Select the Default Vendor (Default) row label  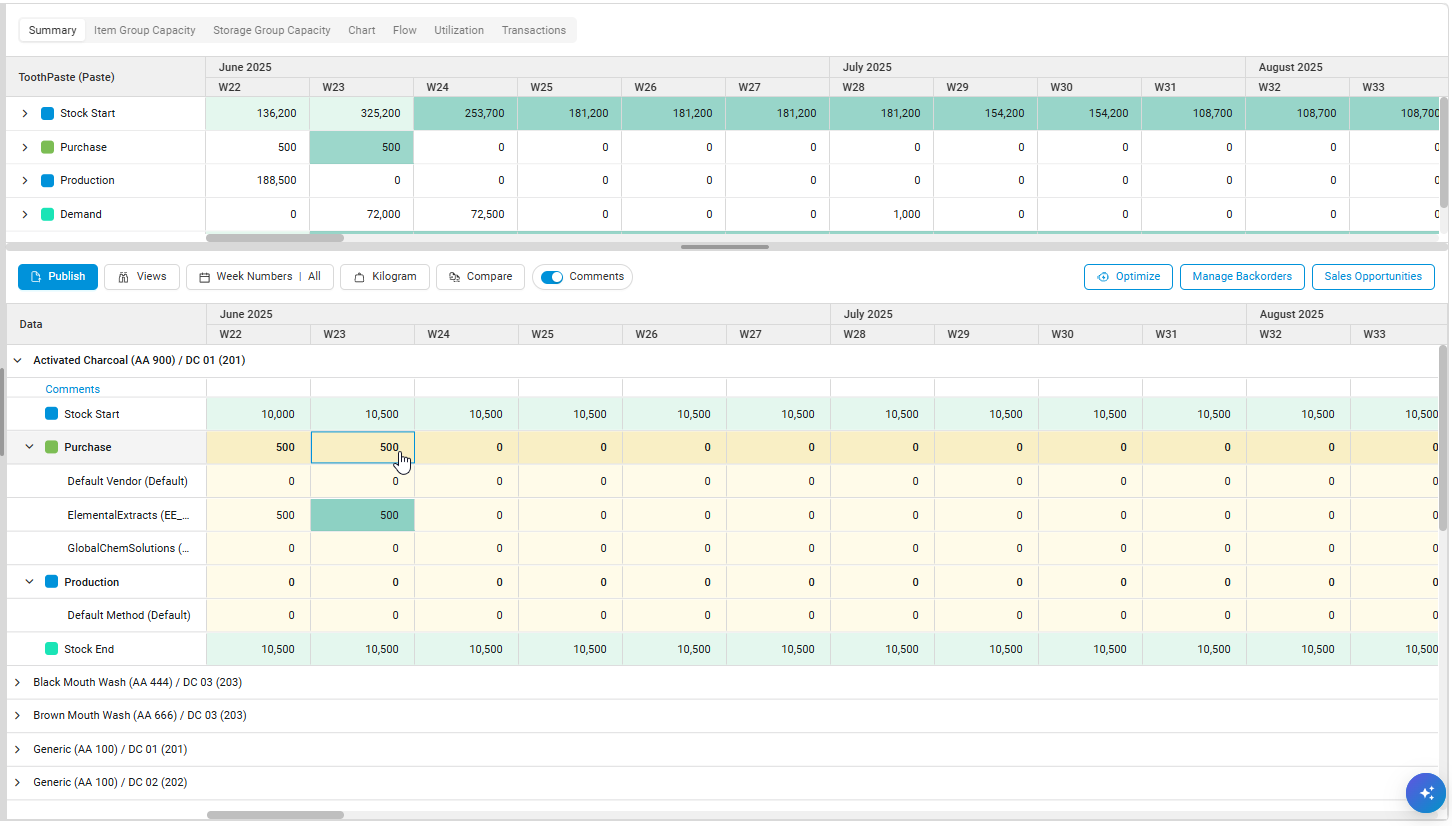point(128,481)
